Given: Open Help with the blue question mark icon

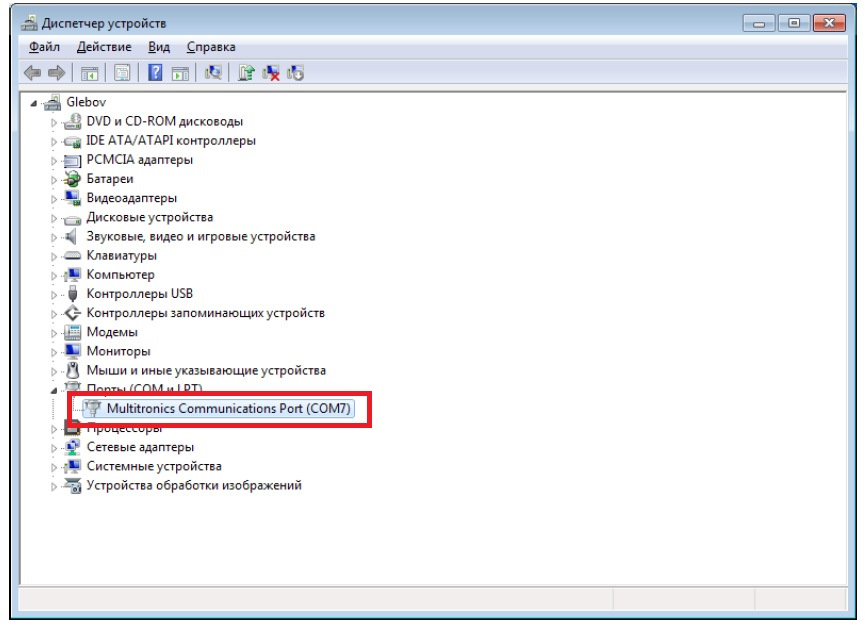Looking at the screenshot, I should tap(155, 72).
